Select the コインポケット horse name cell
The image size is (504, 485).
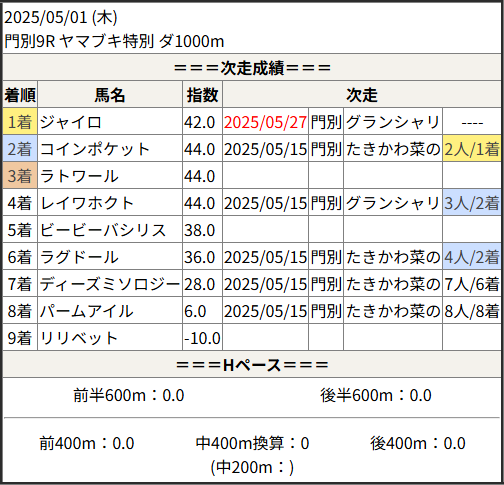click(x=110, y=149)
